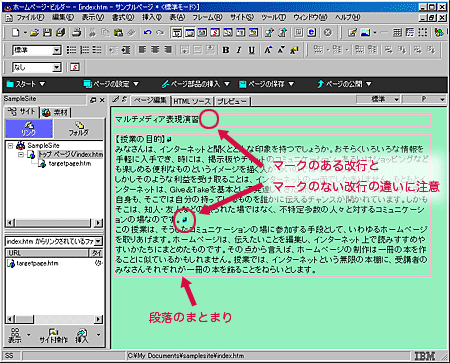The width and height of the screenshot is (450, 363).
Task: Click the Stop circle icon
Action: coord(328,32)
